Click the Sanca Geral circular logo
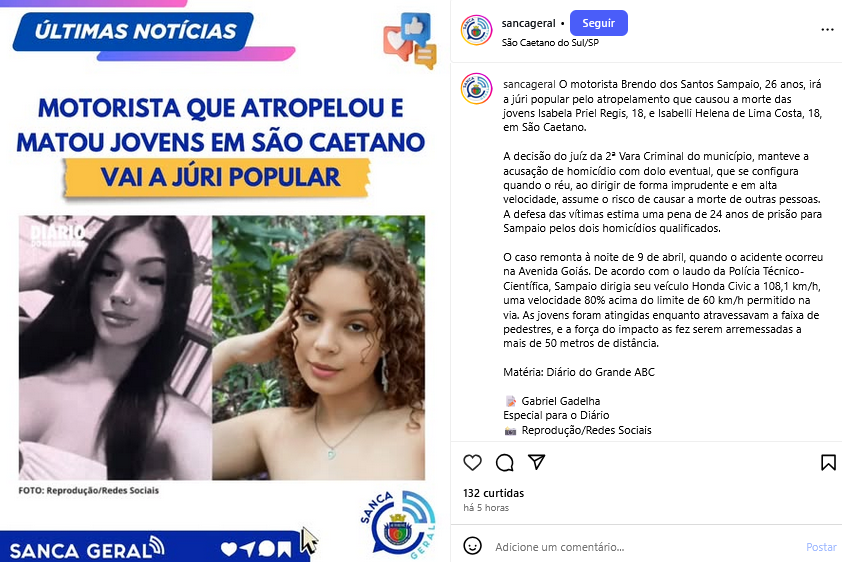This screenshot has width=842, height=562. 398,524
